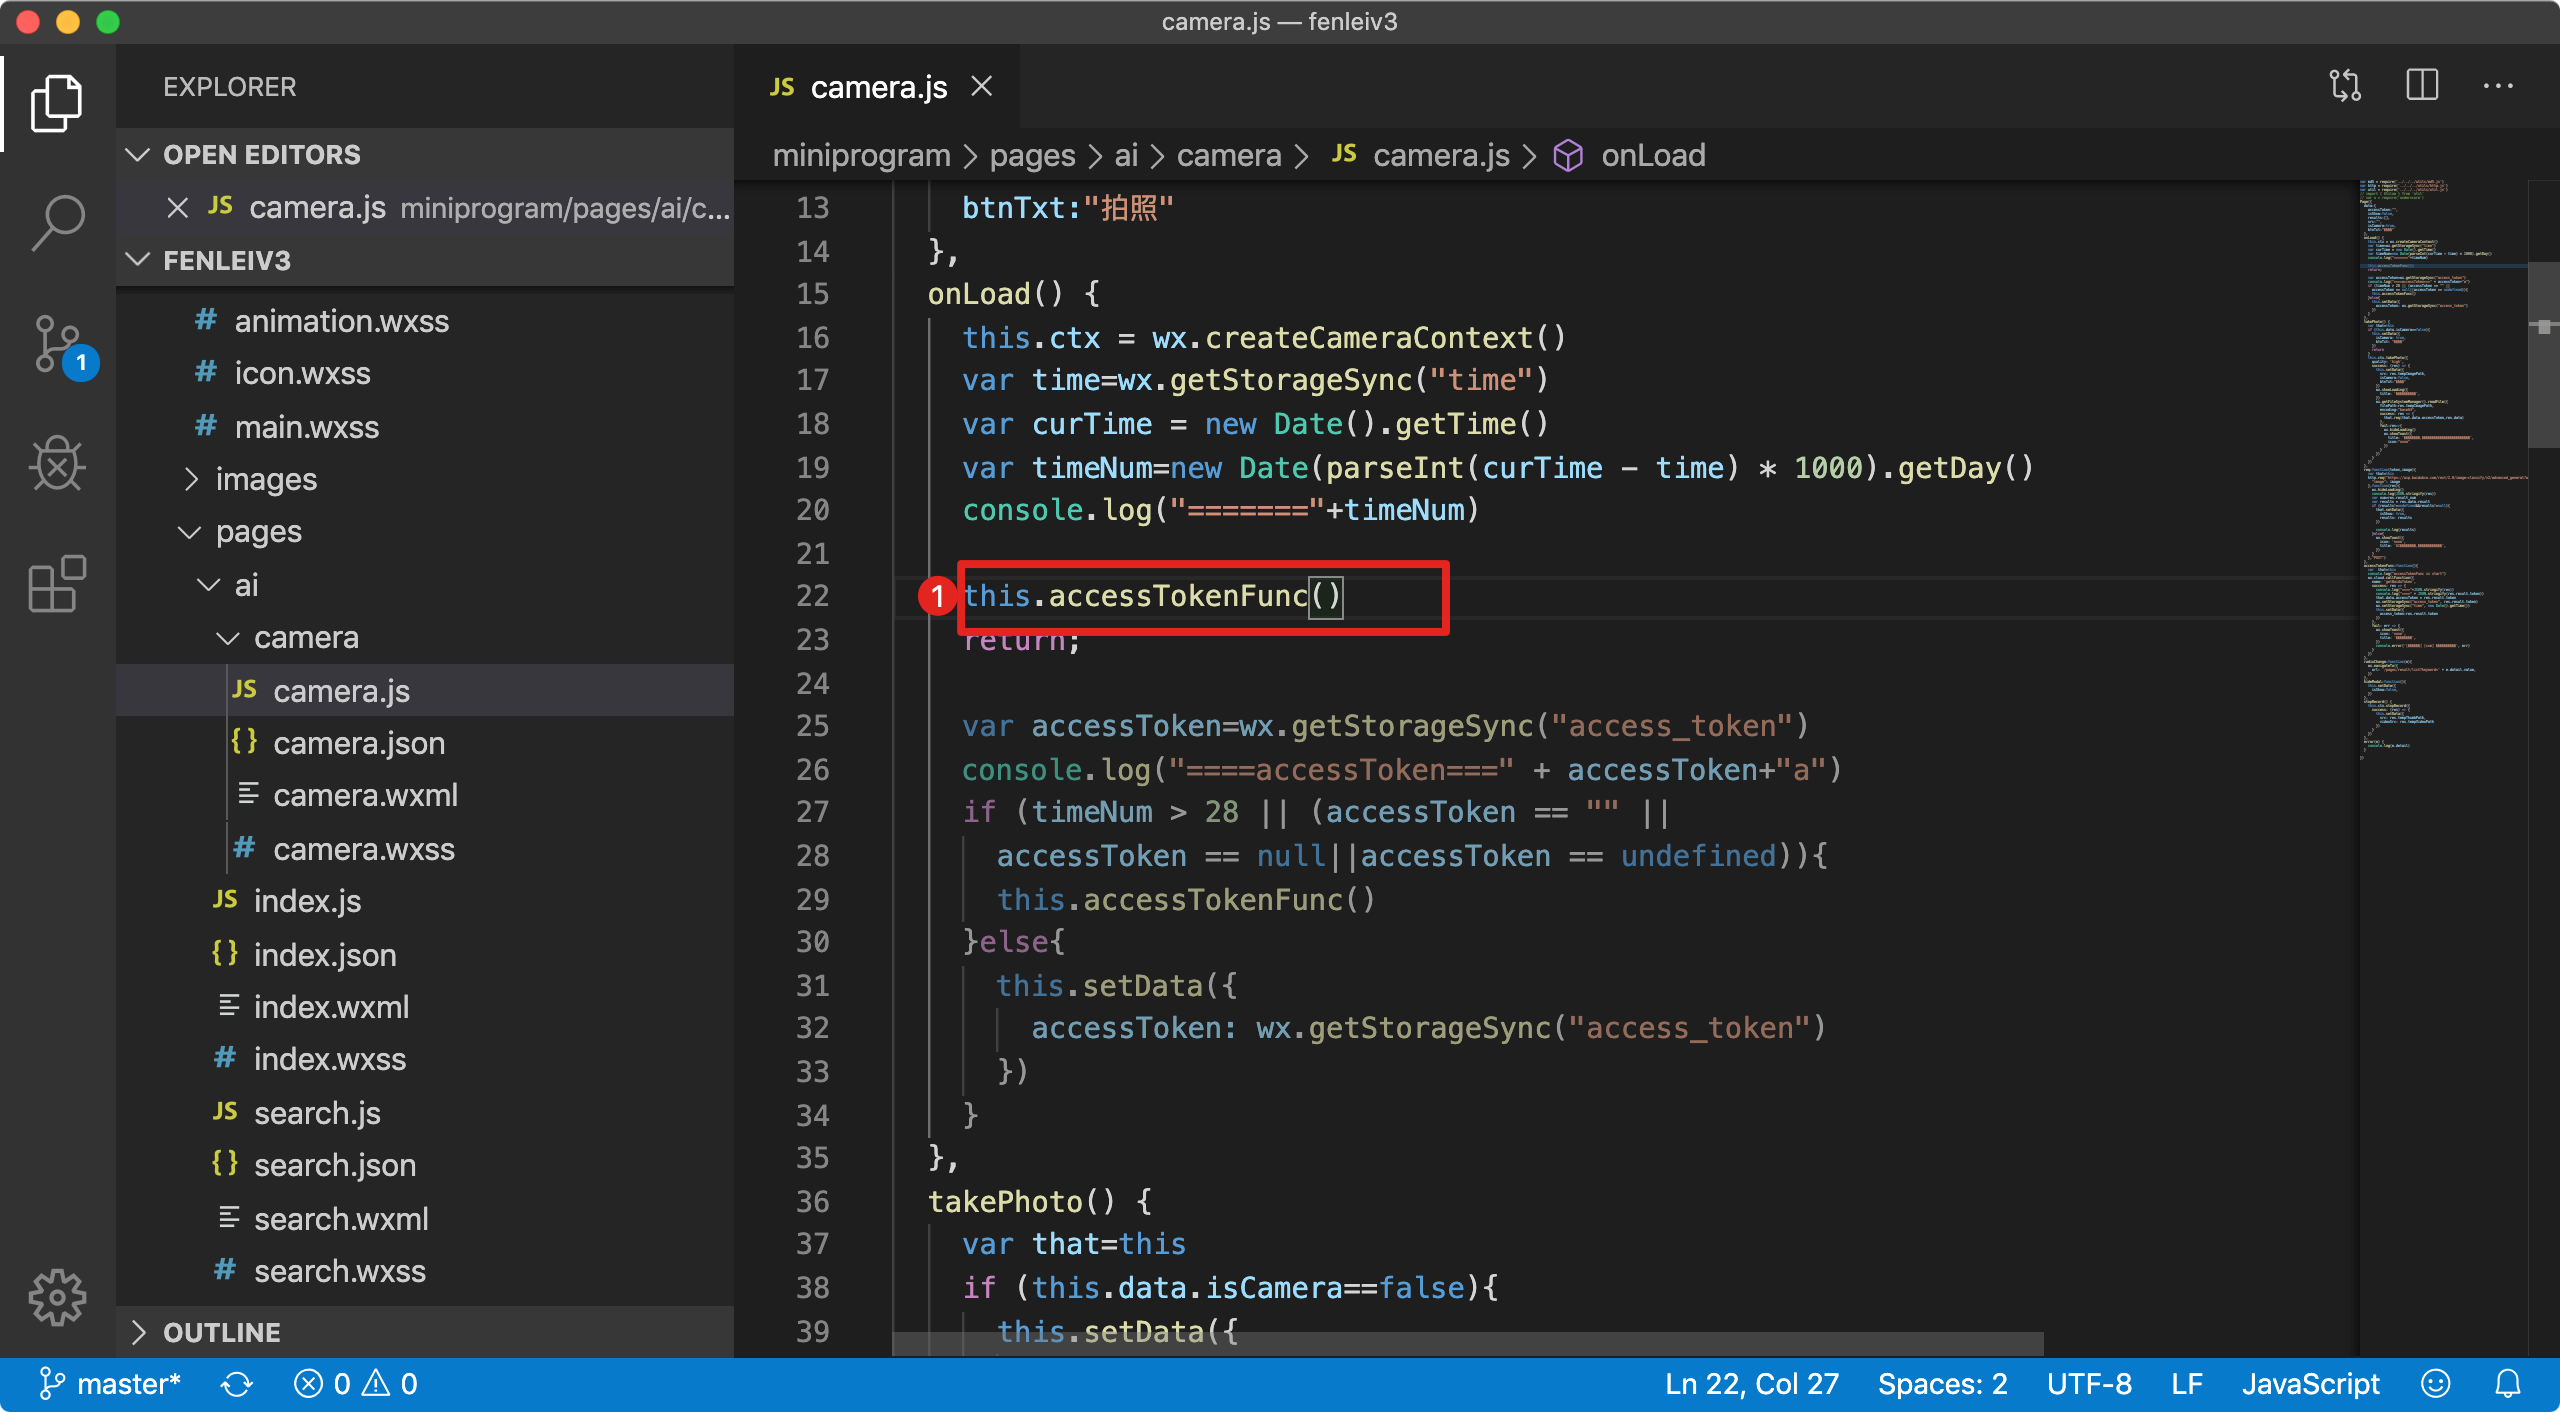Open camera.wxml in the explorer
2560x1412 pixels.
pos(365,795)
